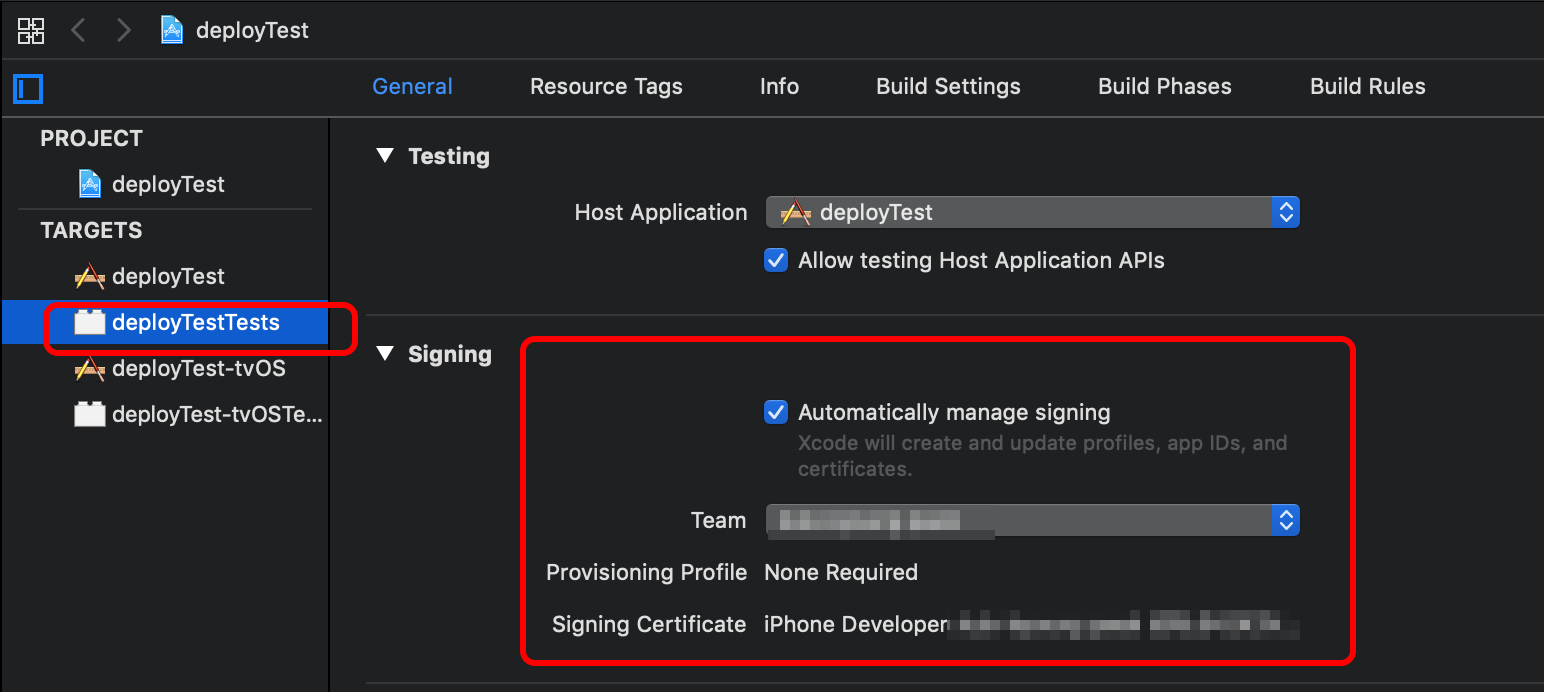The width and height of the screenshot is (1544, 692).
Task: Click the deployTest project blueprint icon in sidebar
Action: [90, 184]
